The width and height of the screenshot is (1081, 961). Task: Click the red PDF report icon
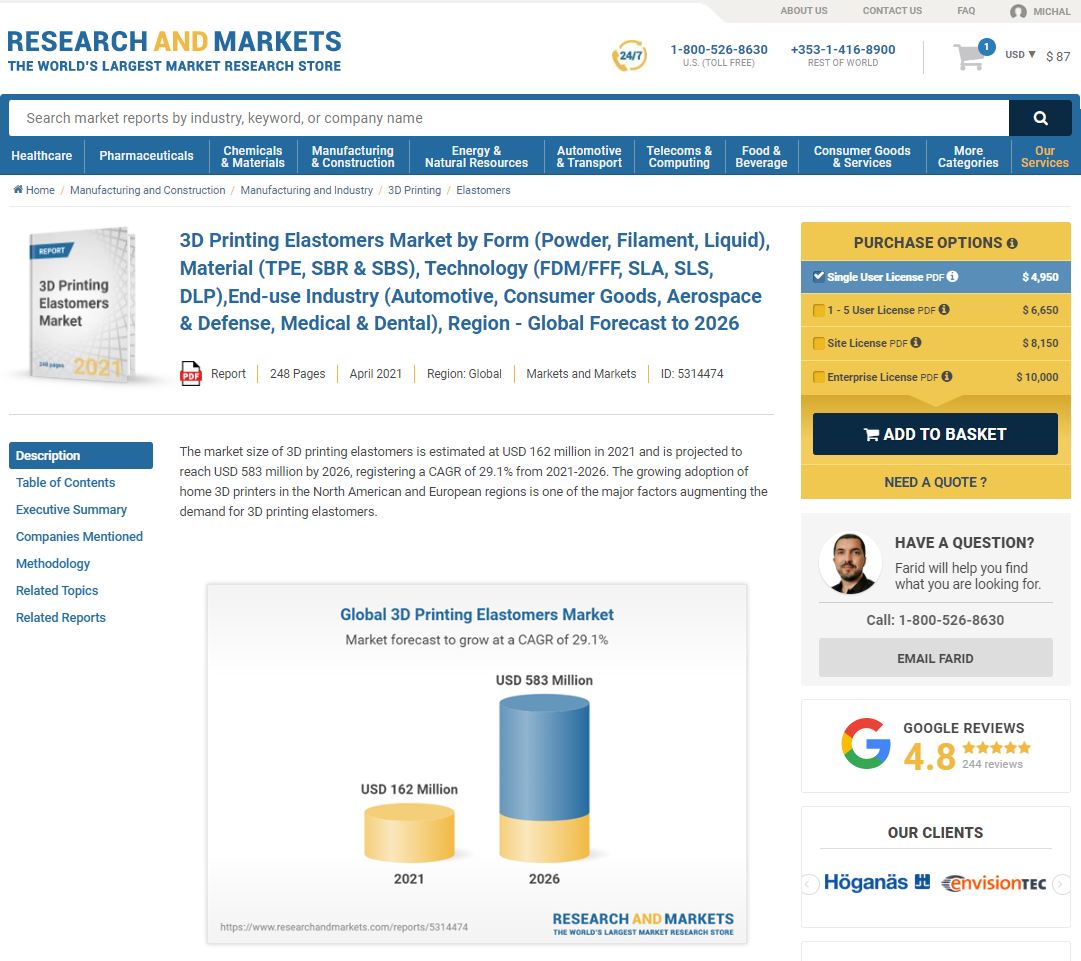click(190, 374)
